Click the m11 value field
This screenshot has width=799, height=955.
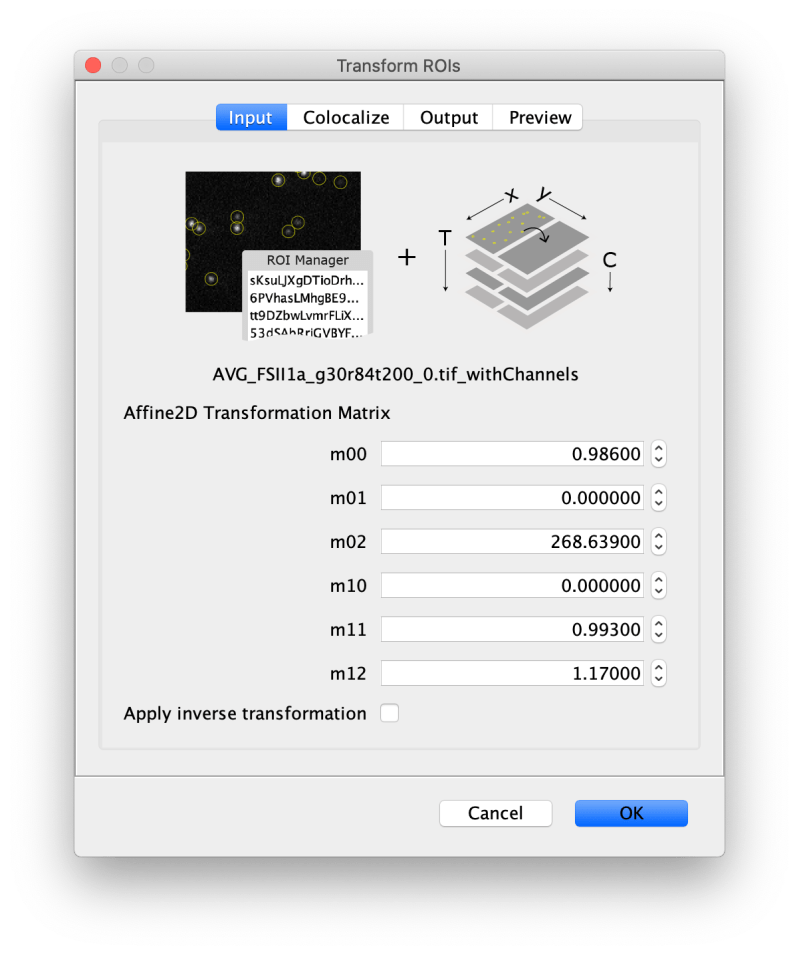pyautogui.click(x=512, y=629)
